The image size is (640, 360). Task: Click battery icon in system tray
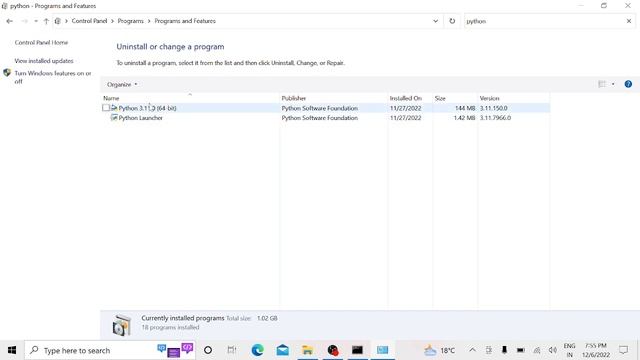point(520,350)
